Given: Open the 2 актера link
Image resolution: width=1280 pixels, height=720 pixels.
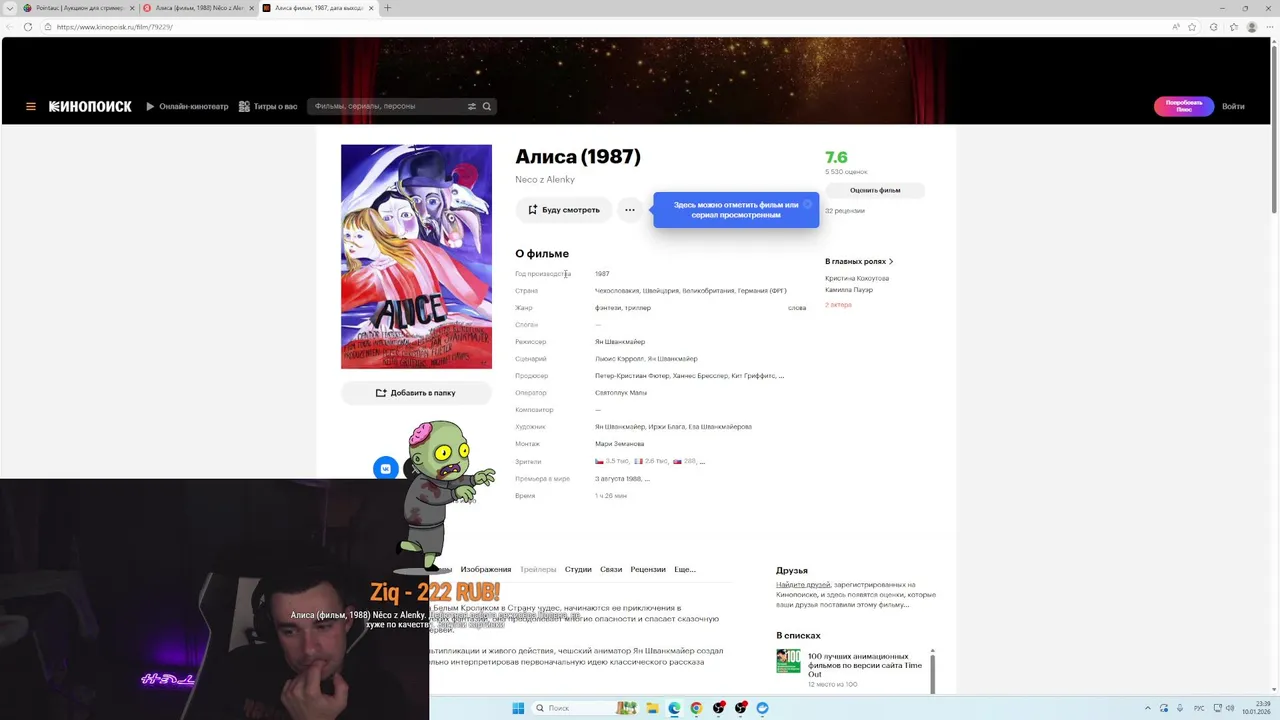Looking at the screenshot, I should 838,305.
